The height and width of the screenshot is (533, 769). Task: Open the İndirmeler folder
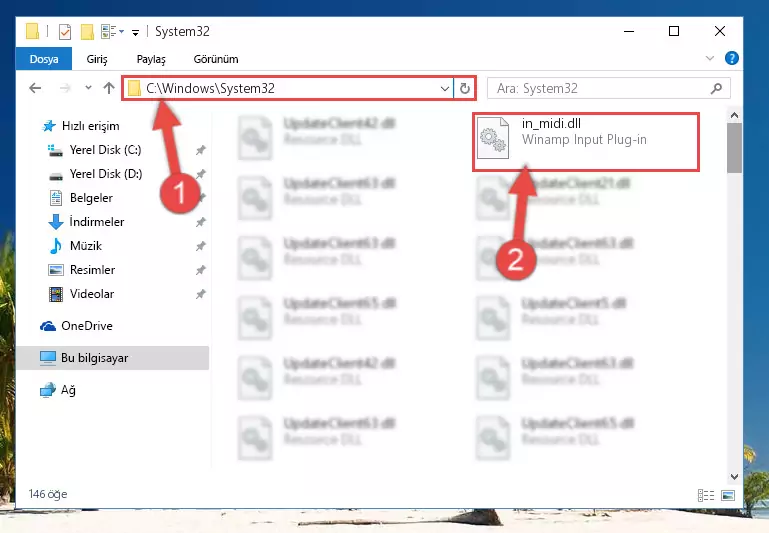96,222
